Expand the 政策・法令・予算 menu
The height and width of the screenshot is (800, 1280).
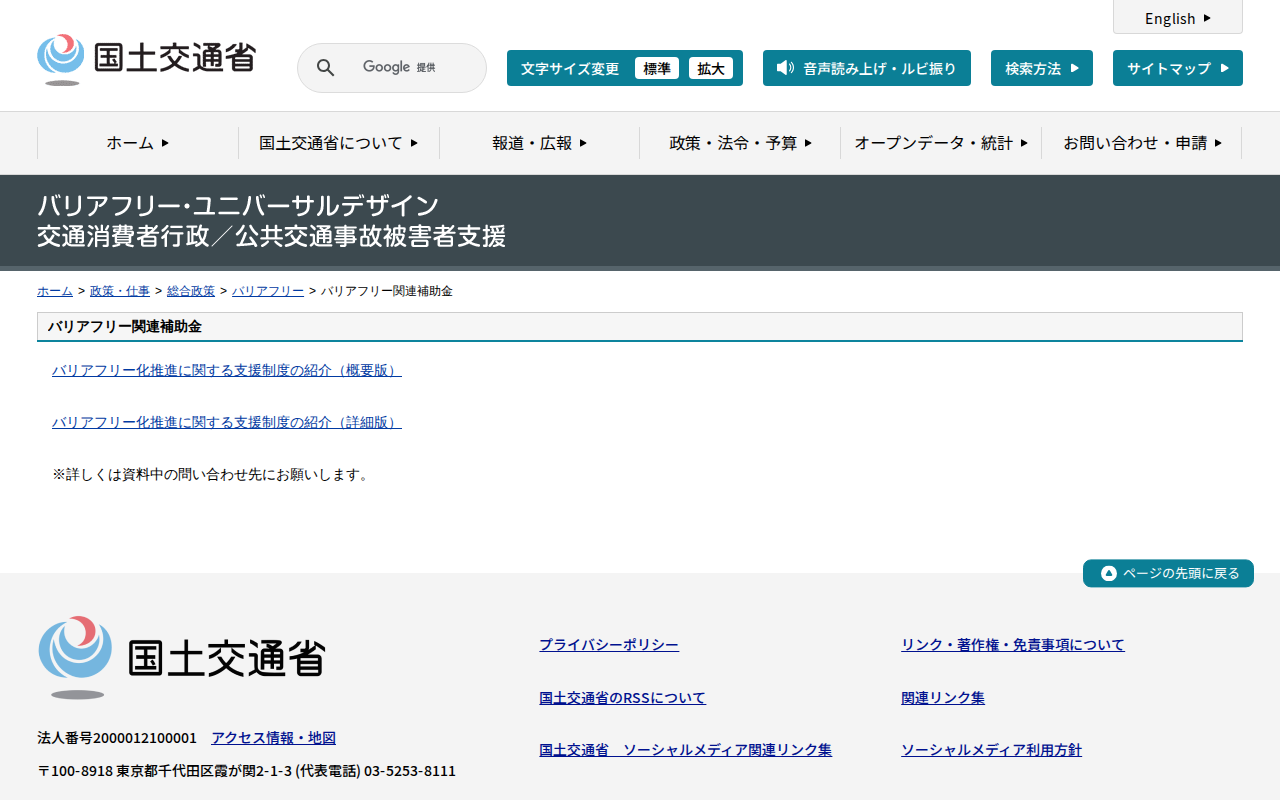740,143
